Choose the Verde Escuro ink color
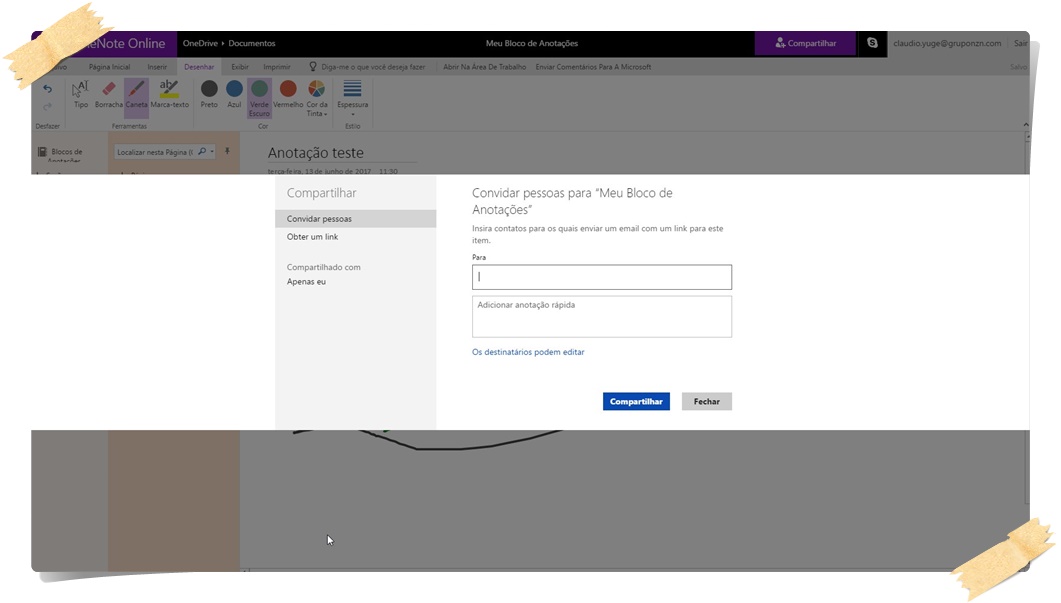1061x603 pixels. point(259,98)
